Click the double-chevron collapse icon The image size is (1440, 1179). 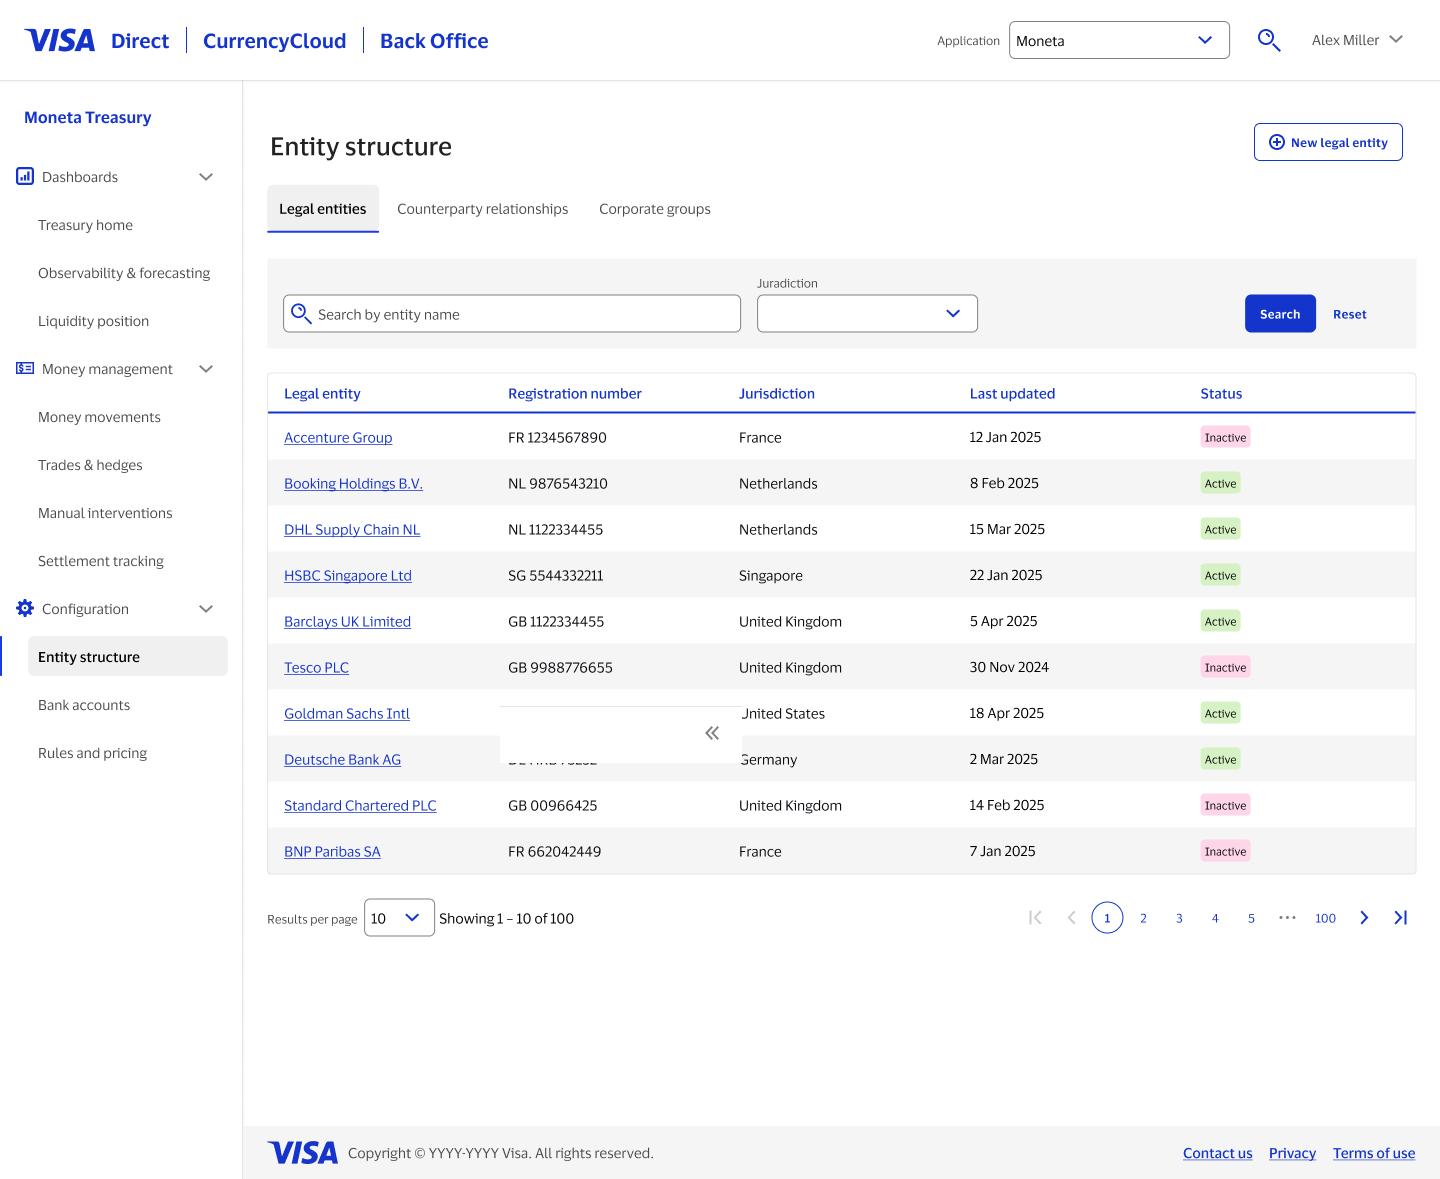coord(712,733)
